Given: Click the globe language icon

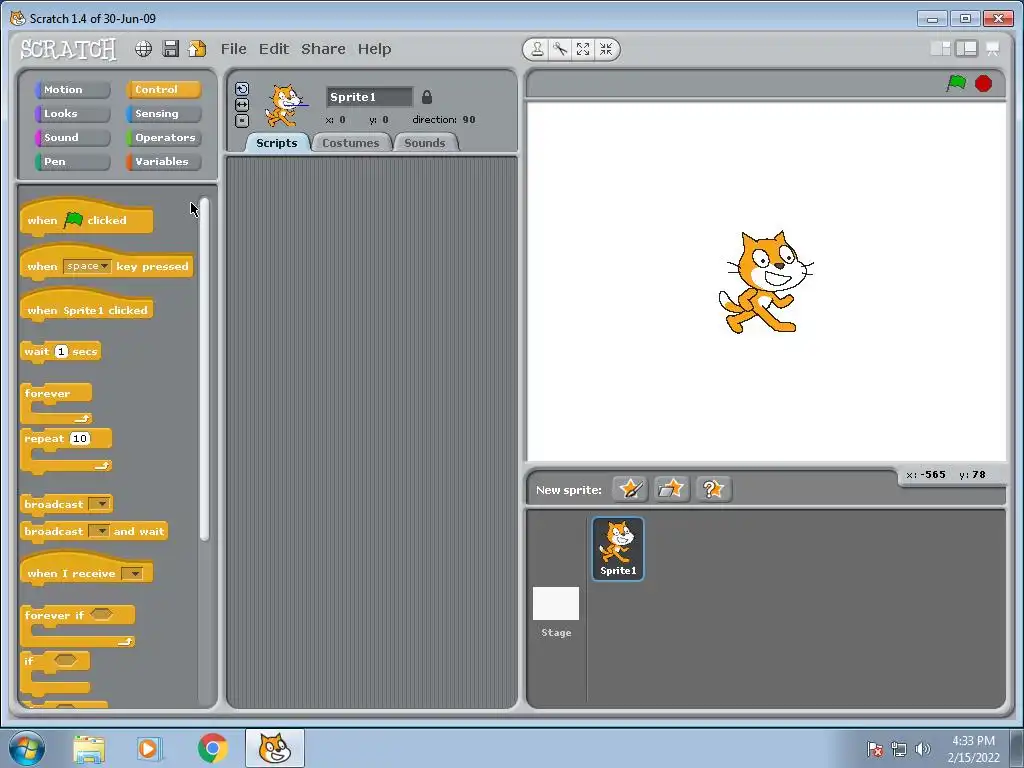Looking at the screenshot, I should (143, 49).
